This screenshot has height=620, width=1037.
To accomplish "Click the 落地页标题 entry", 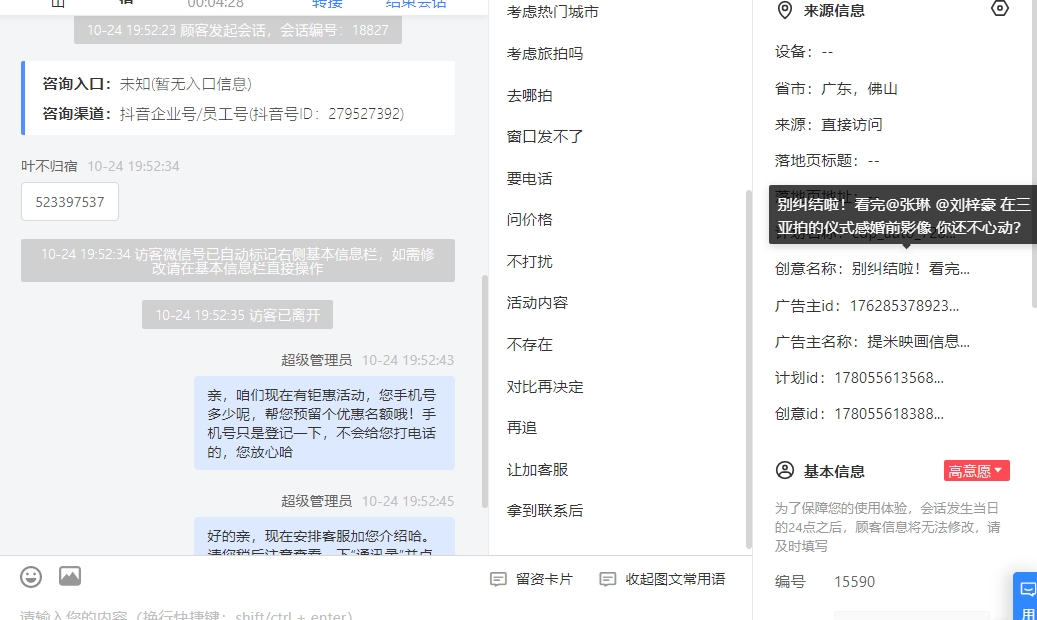I will click(827, 160).
